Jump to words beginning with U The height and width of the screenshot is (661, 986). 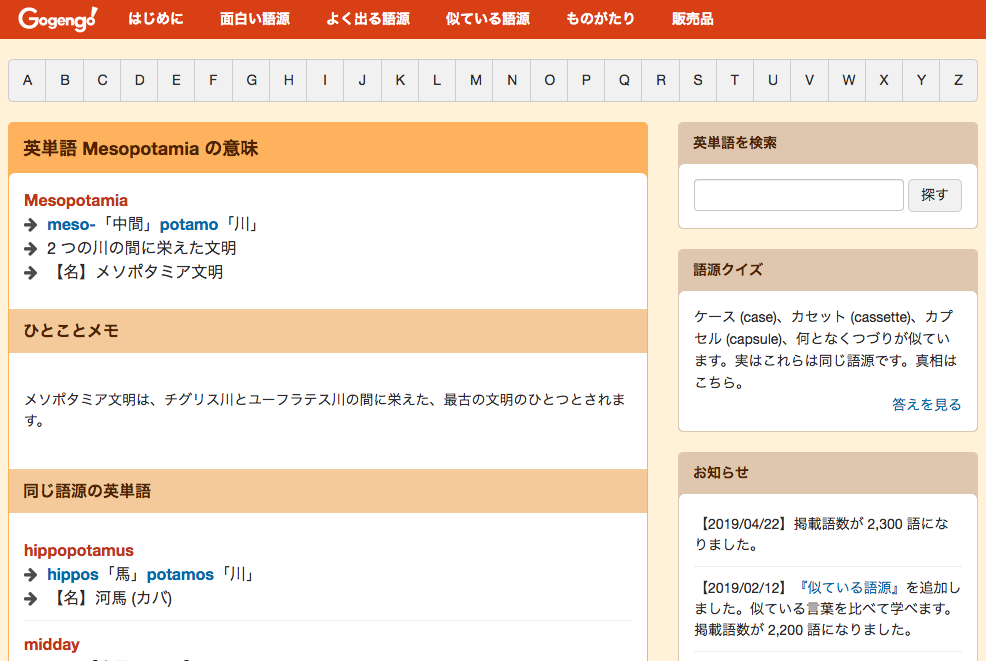pyautogui.click(x=772, y=81)
